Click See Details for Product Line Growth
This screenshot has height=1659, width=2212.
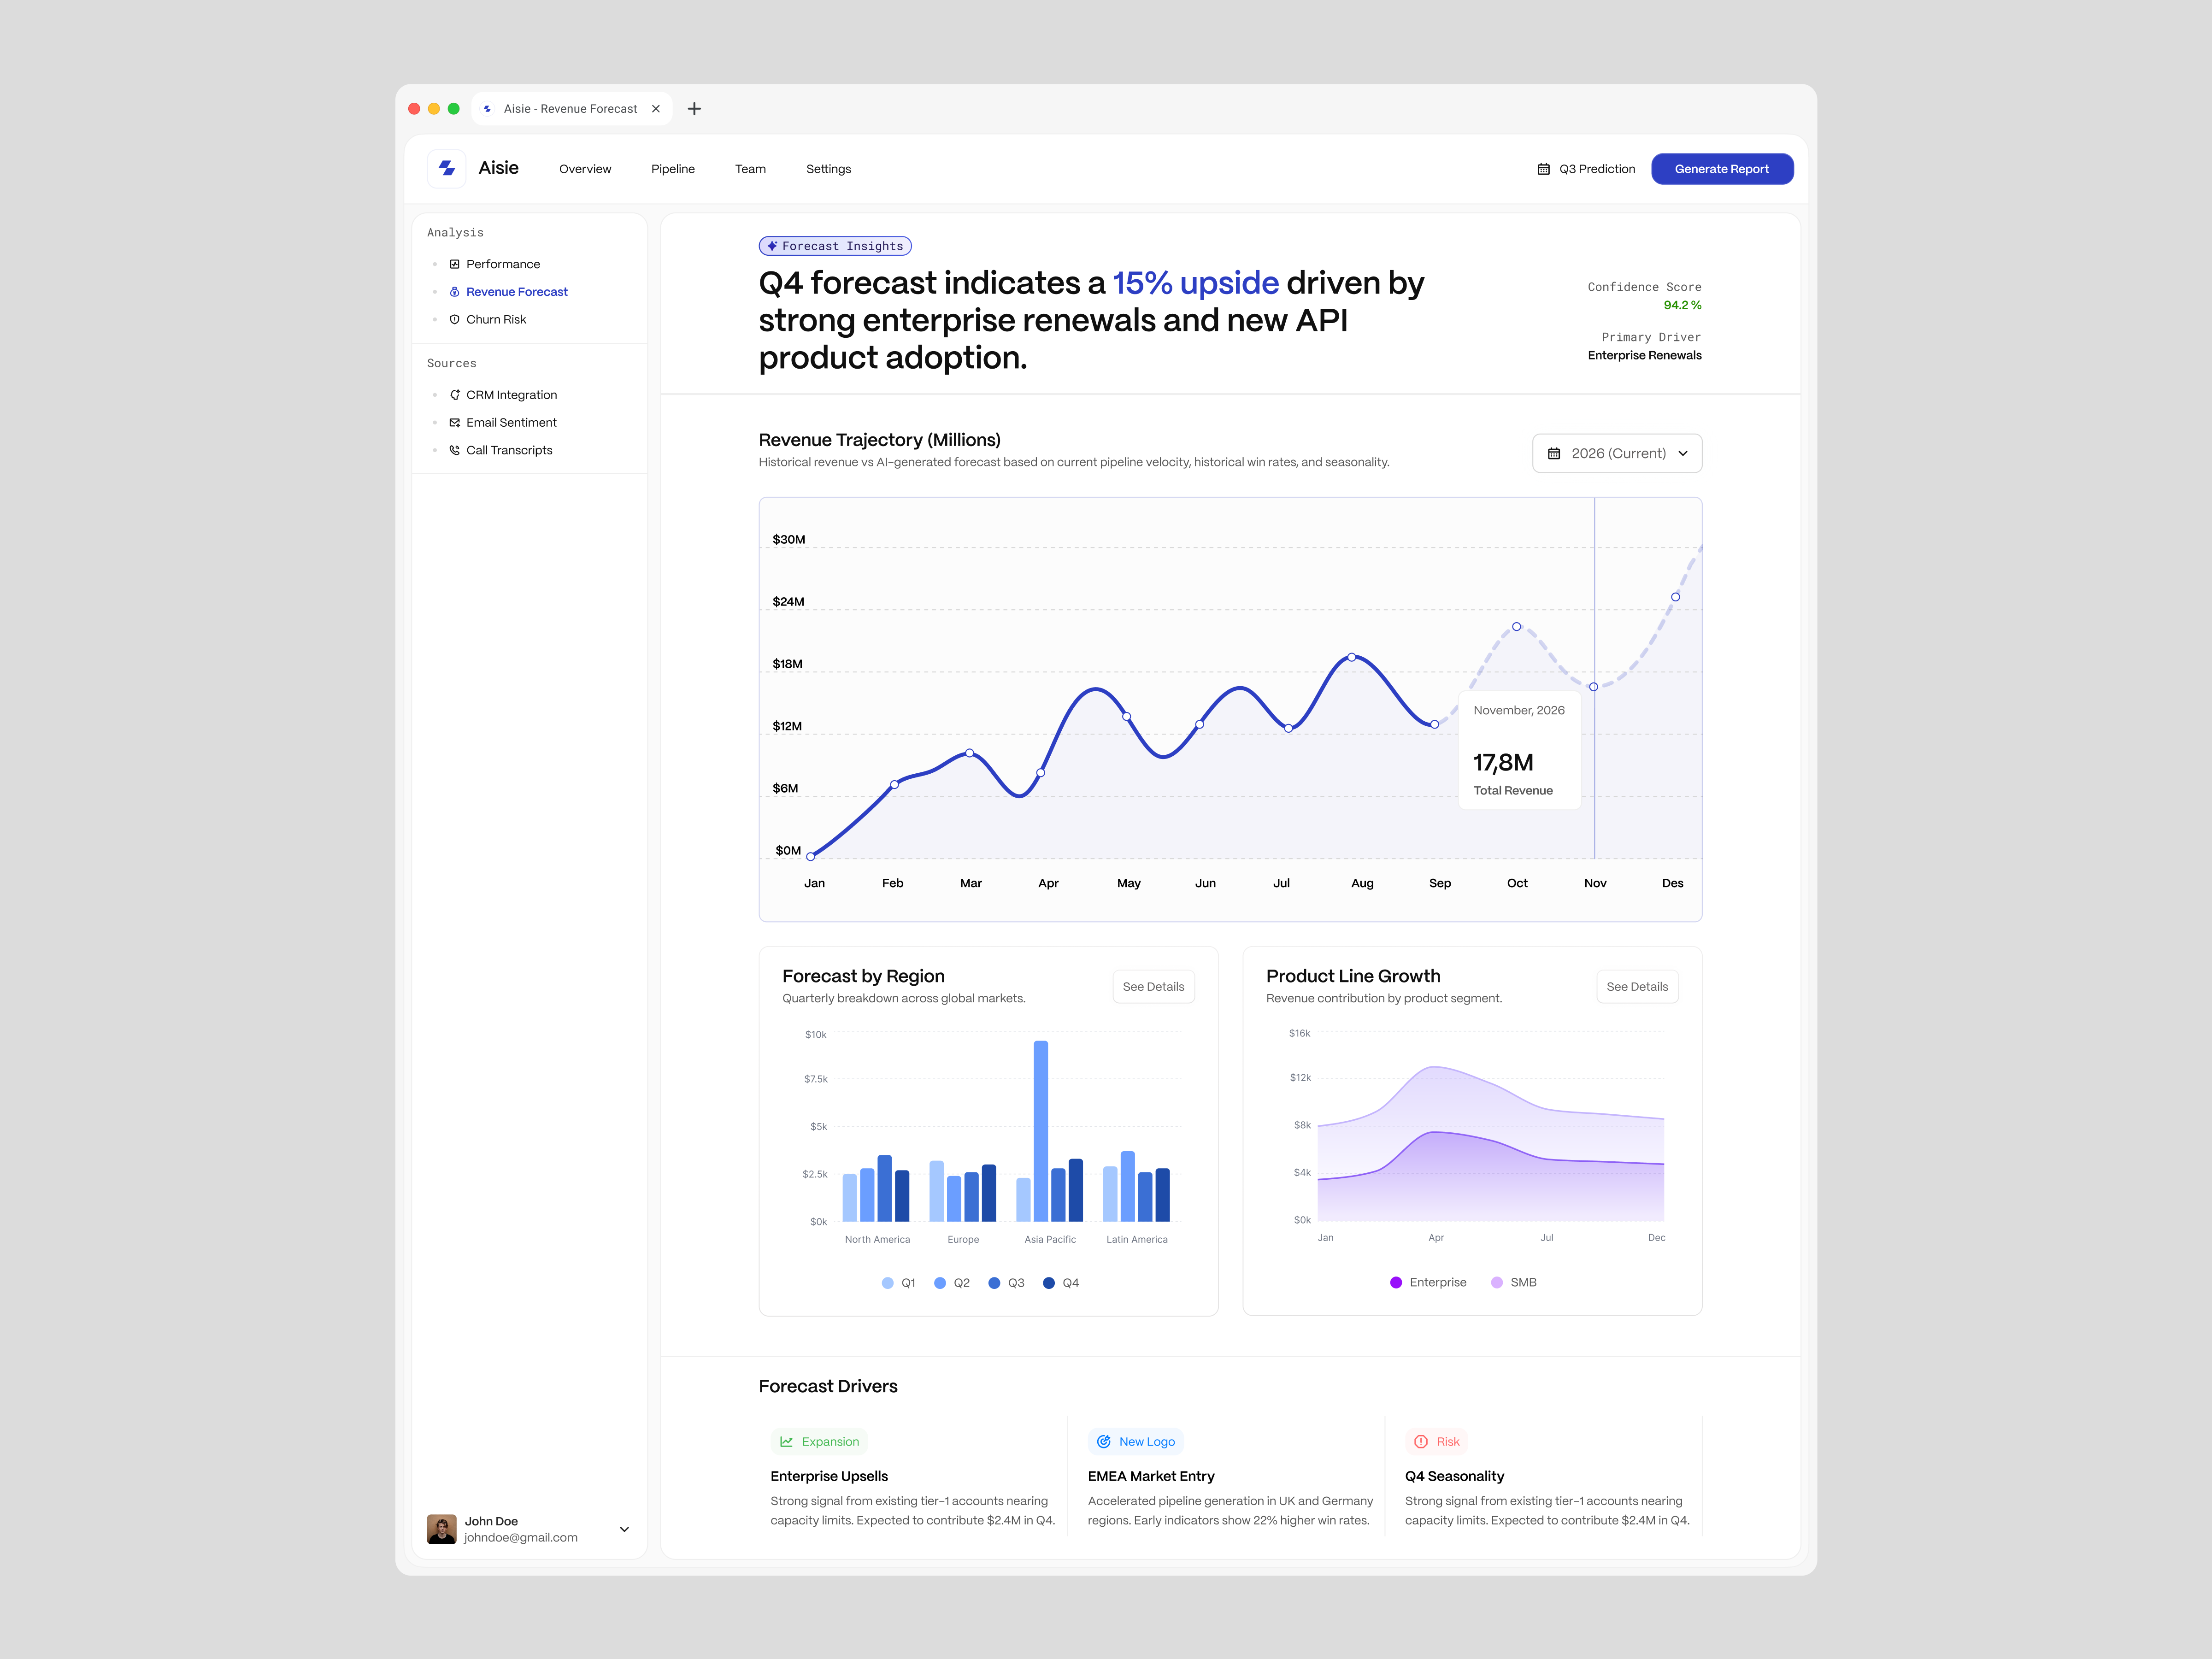tap(1637, 986)
